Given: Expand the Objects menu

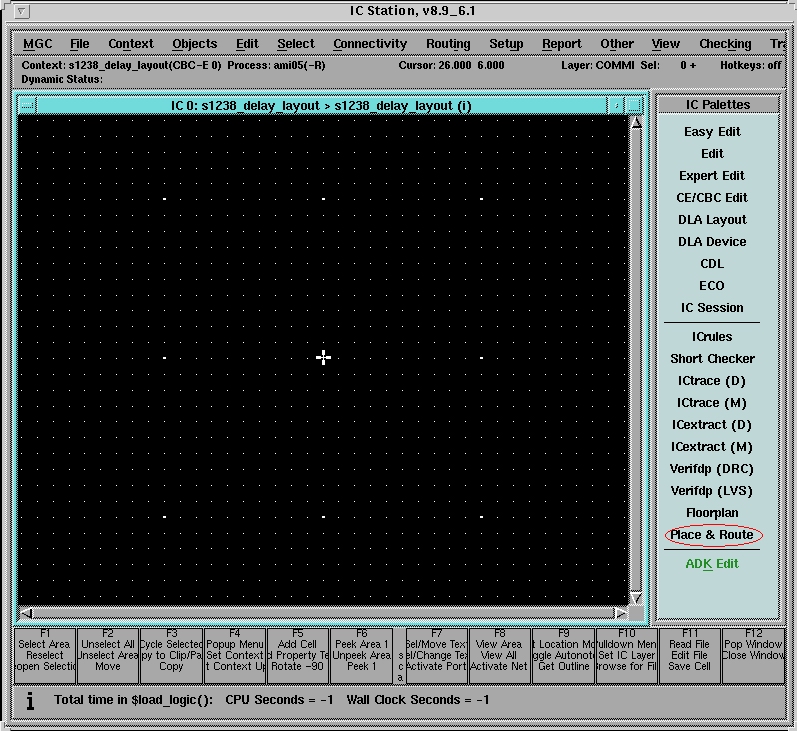Looking at the screenshot, I should [194, 44].
